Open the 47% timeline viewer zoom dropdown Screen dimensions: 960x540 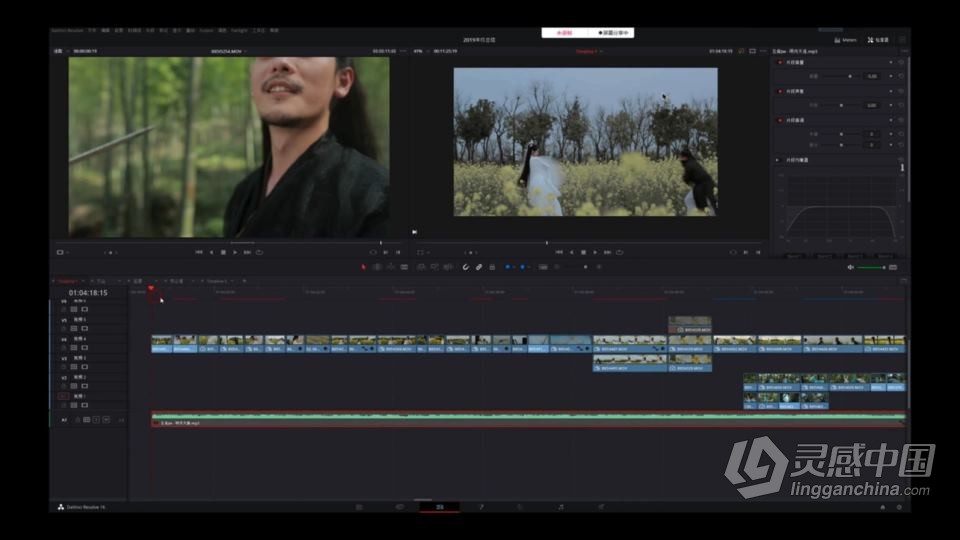coord(421,51)
